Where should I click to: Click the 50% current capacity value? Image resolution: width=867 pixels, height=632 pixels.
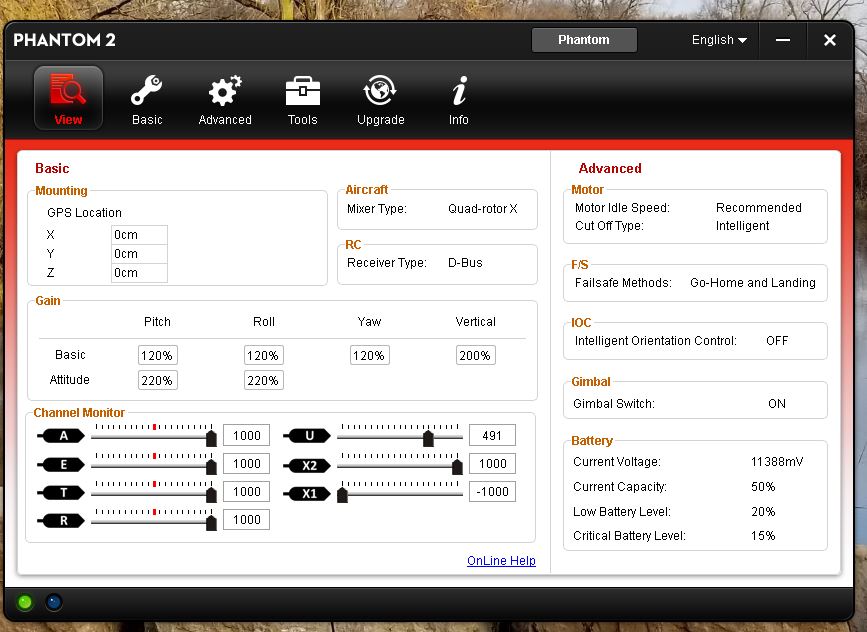pyautogui.click(x=763, y=487)
